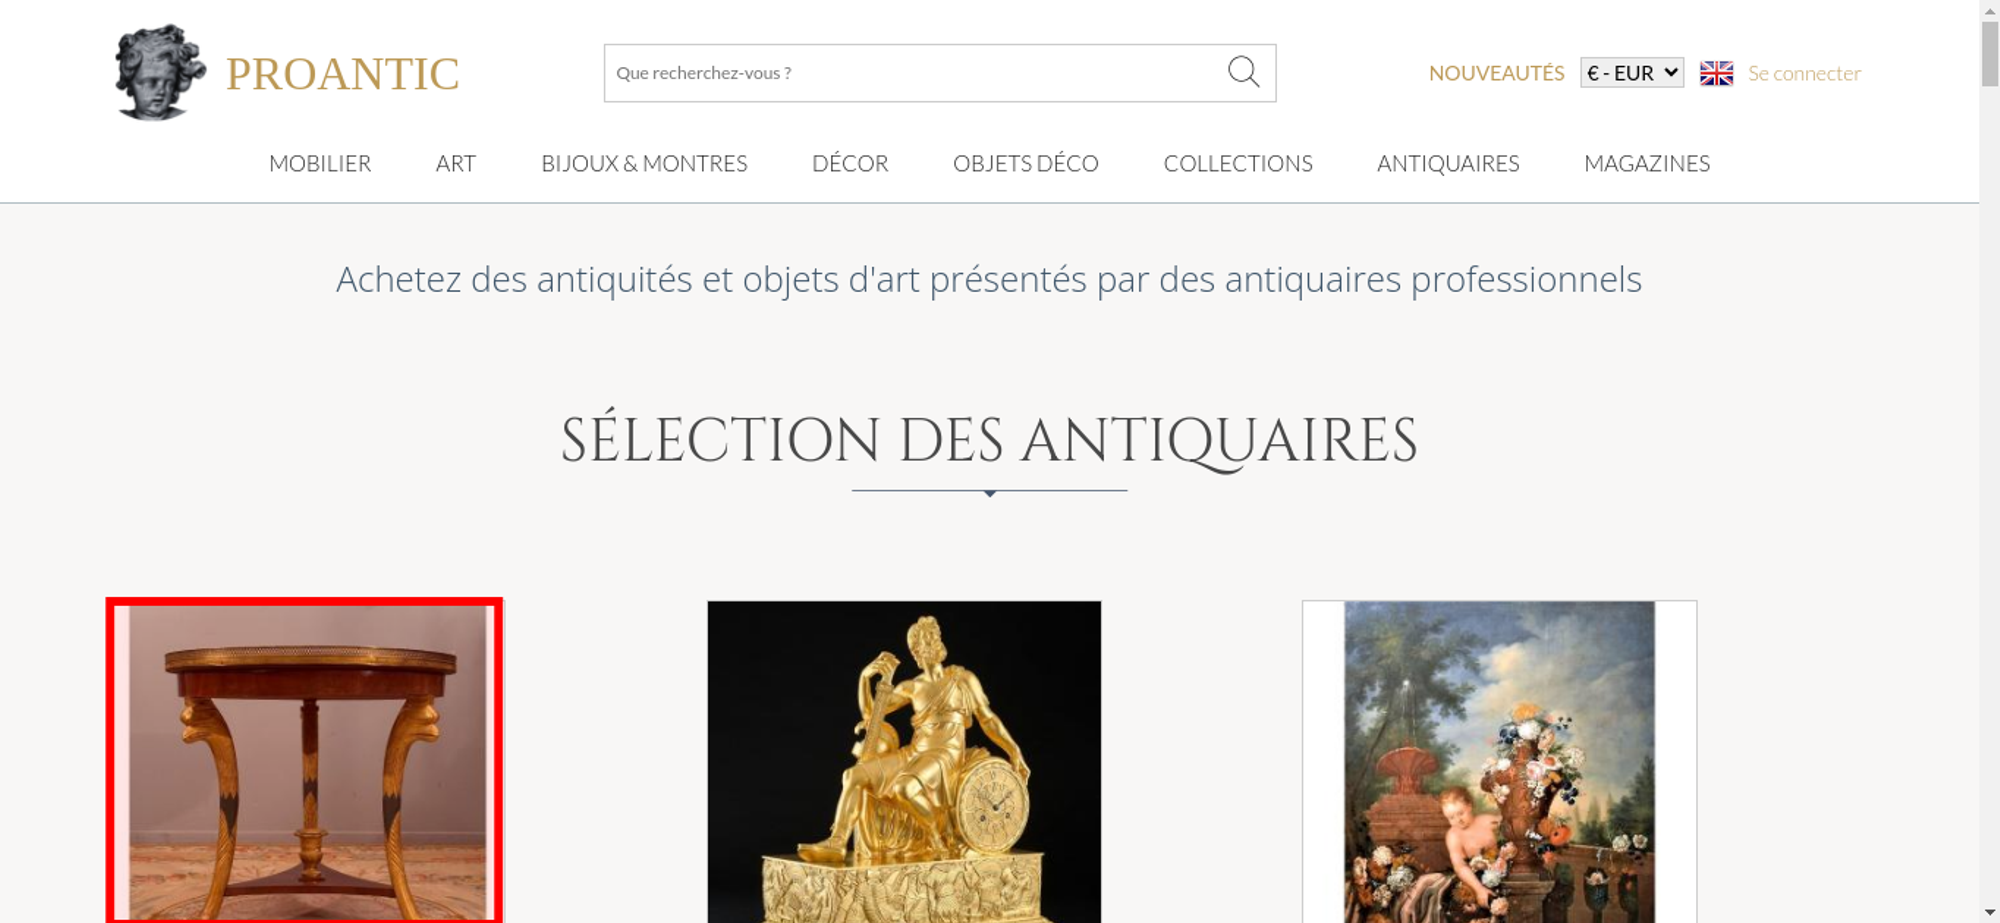Image resolution: width=2000 pixels, height=923 pixels.
Task: Click the magnifying glass search icon
Action: [x=1243, y=72]
